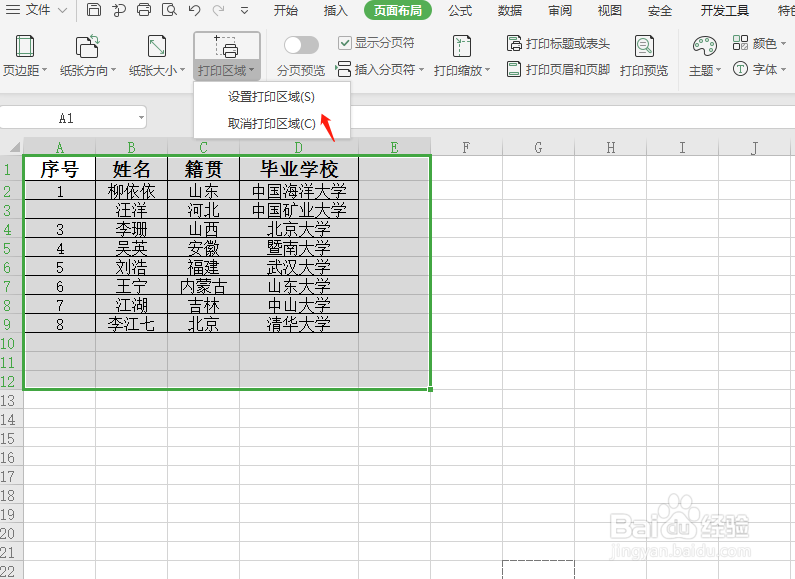Select column F header
795x579 pixels.
pos(466,147)
